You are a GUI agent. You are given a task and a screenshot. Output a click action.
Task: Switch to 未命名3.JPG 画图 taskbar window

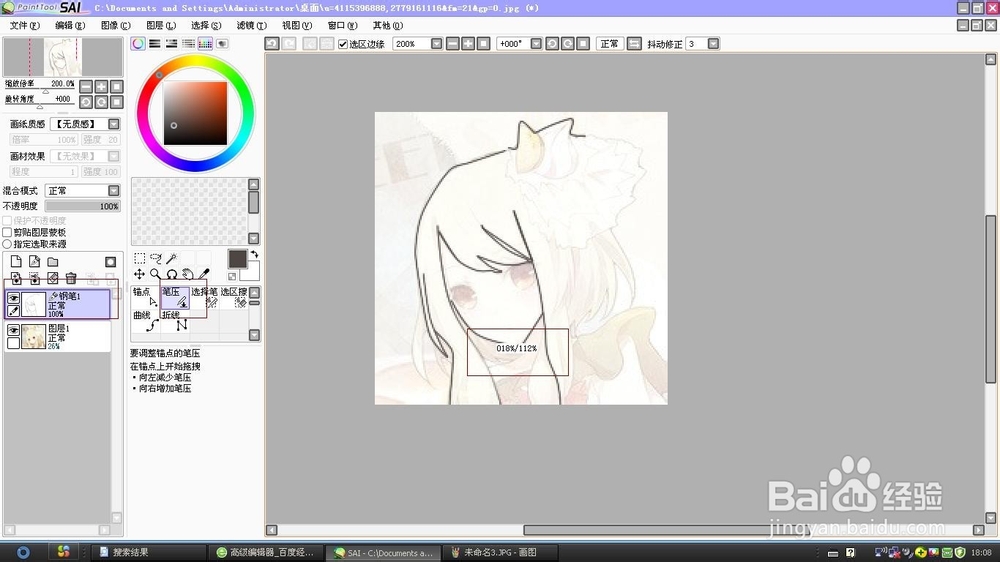coord(499,552)
